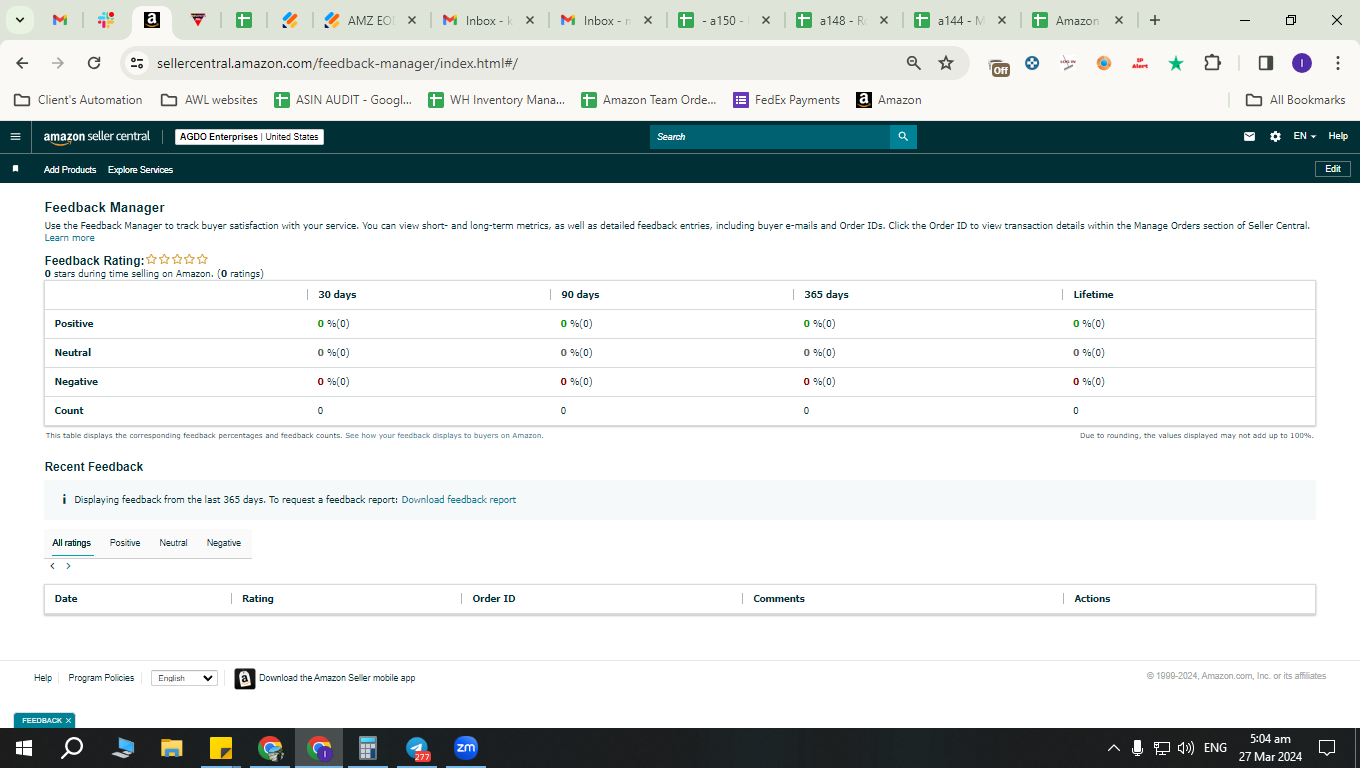Click the taskbar volume icon
This screenshot has width=1360, height=768.
pyautogui.click(x=1186, y=748)
